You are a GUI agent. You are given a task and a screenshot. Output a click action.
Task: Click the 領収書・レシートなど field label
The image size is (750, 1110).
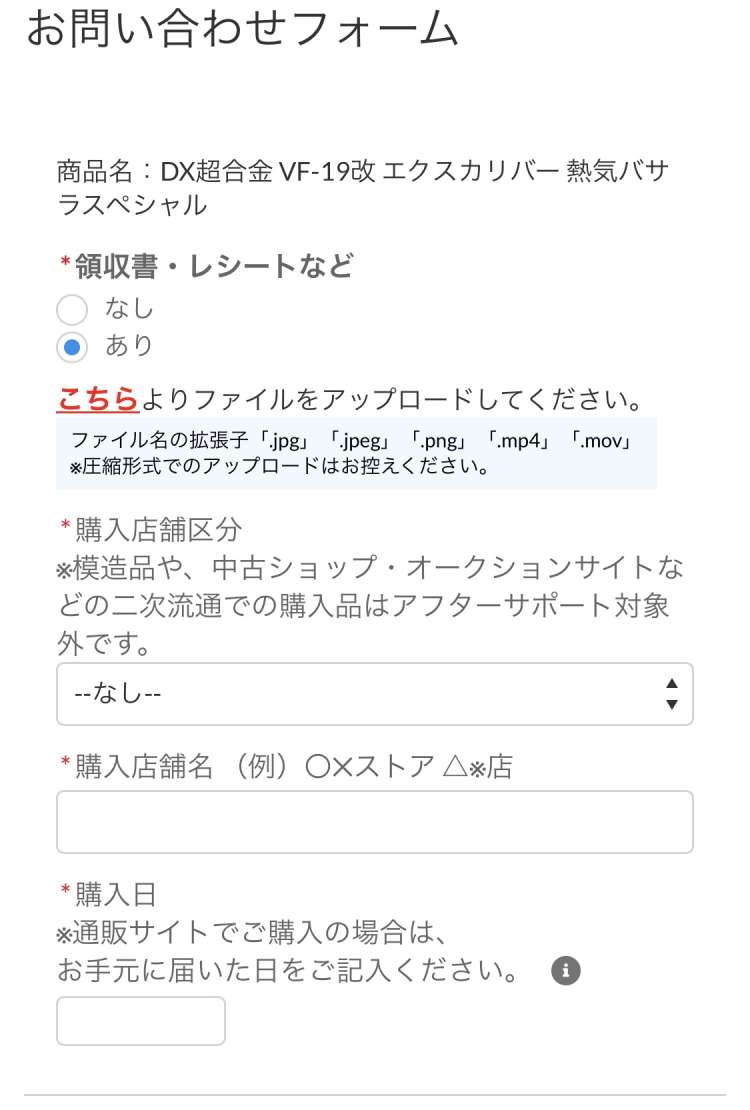[213, 266]
